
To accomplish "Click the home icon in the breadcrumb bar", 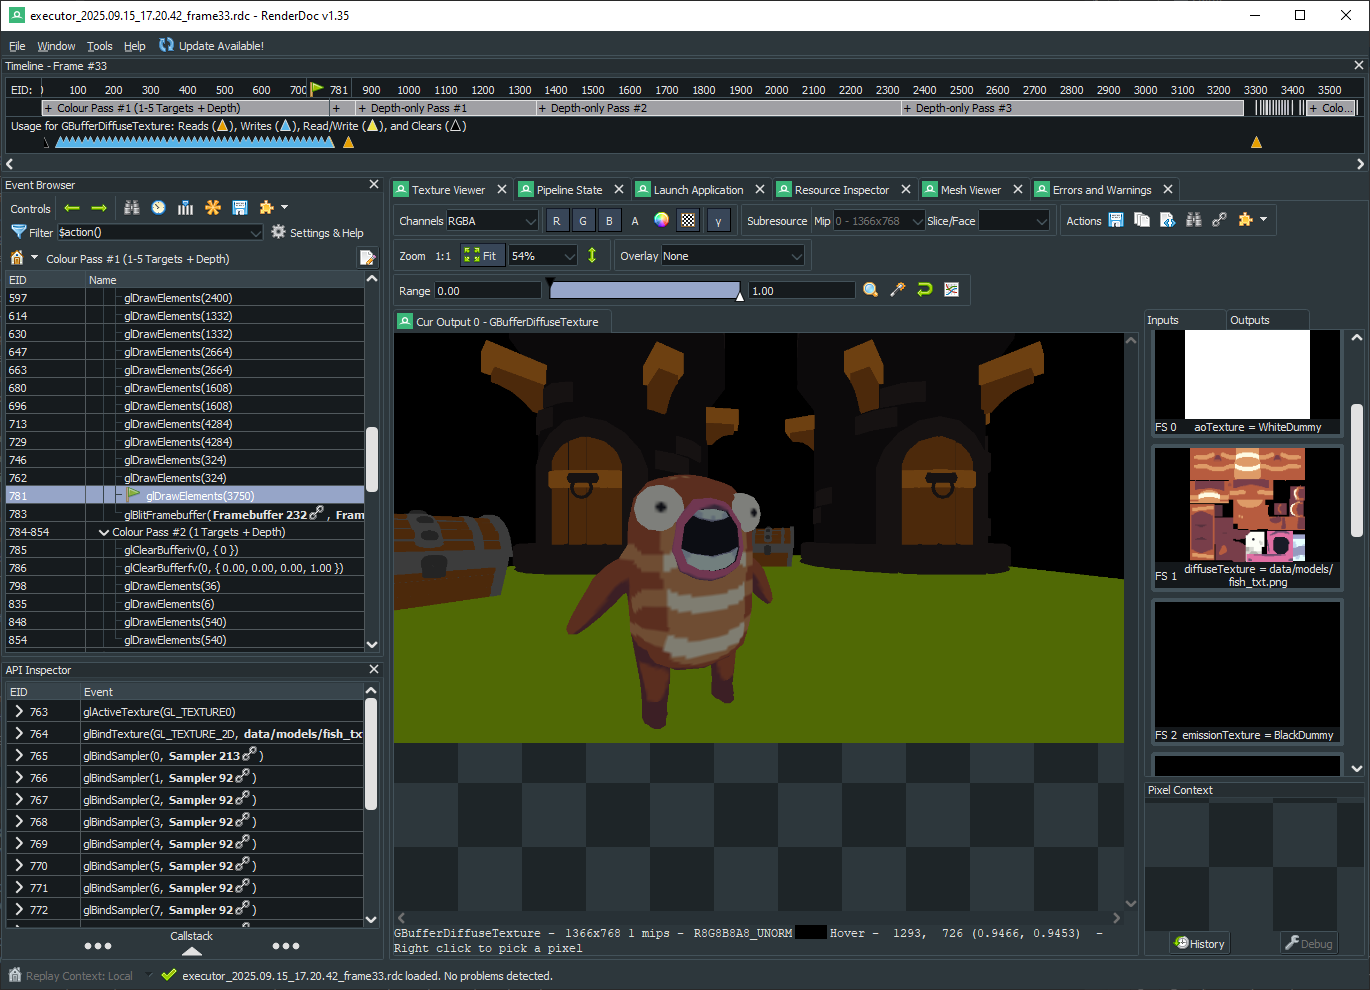I will pyautogui.click(x=17, y=258).
